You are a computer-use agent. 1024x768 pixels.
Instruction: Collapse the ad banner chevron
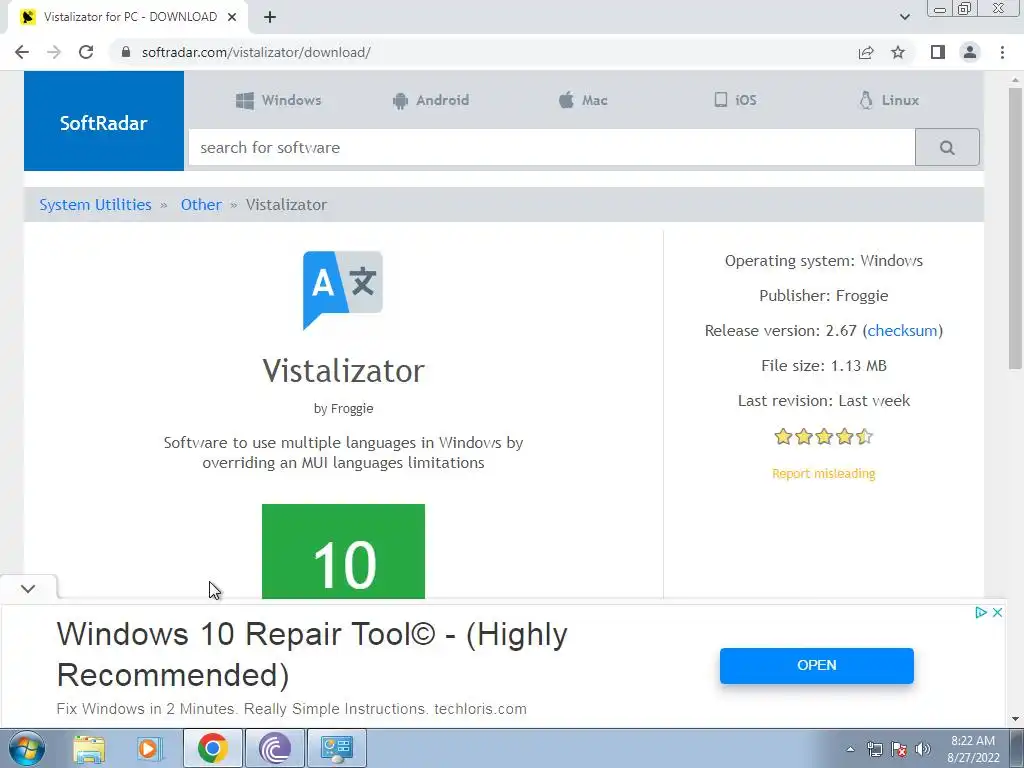pyautogui.click(x=27, y=588)
